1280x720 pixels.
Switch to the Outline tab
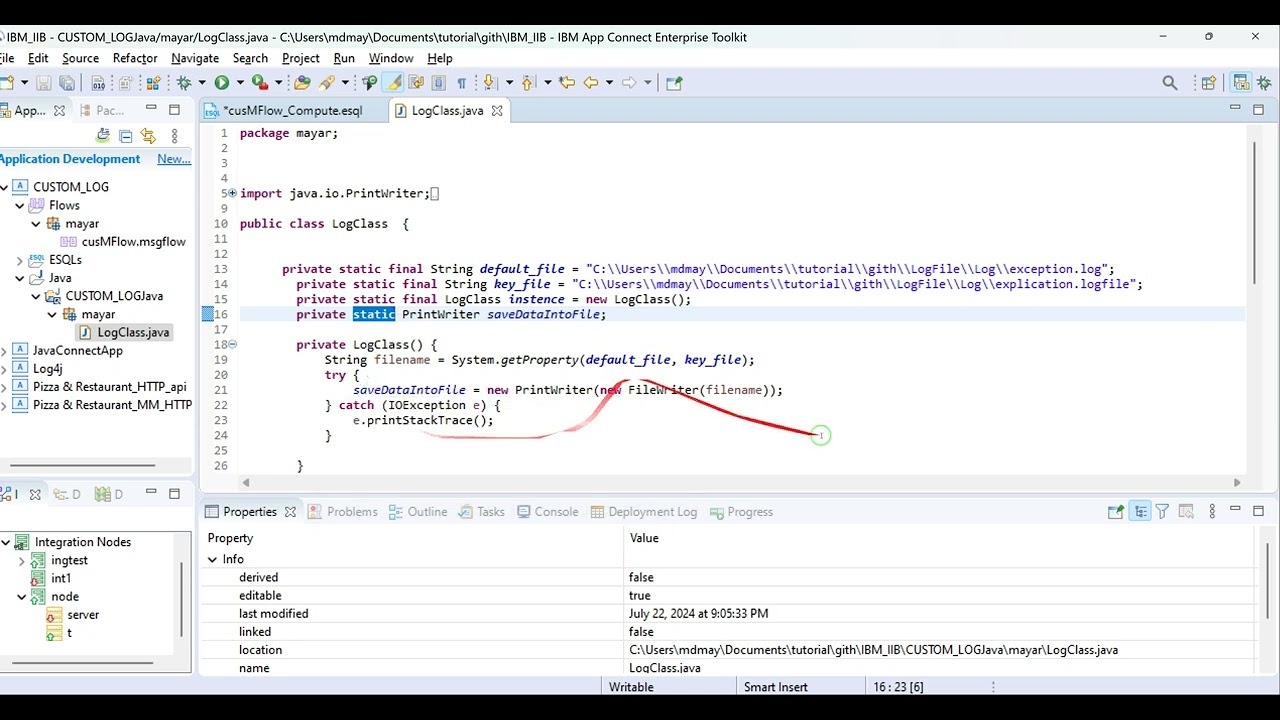coord(418,512)
